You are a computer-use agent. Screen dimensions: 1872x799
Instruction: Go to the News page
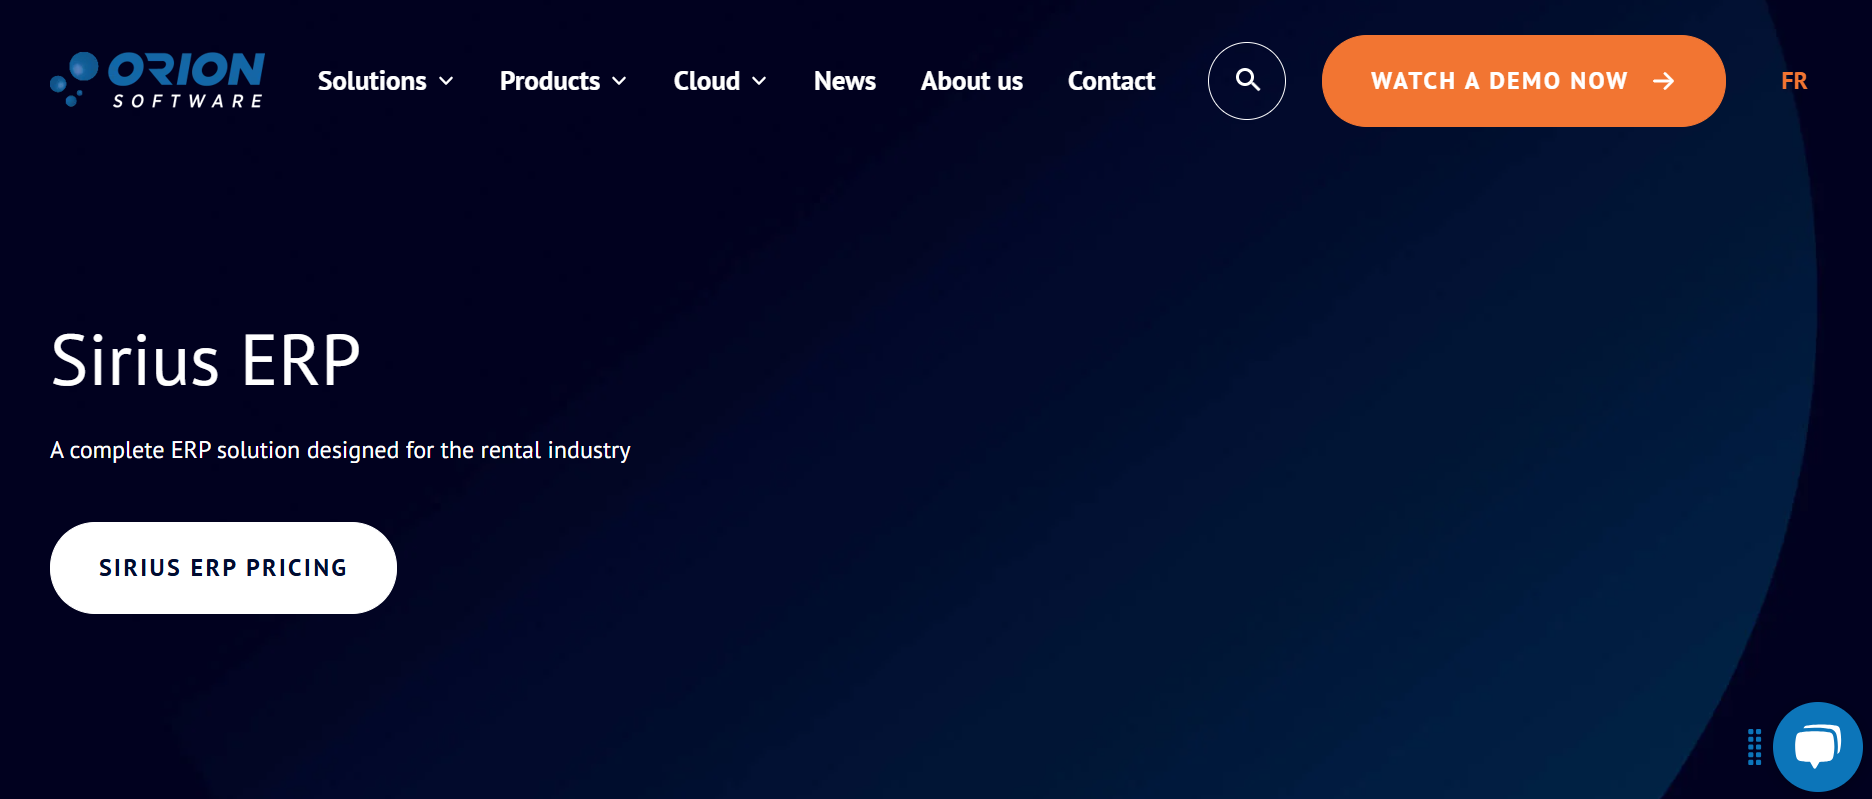point(845,81)
